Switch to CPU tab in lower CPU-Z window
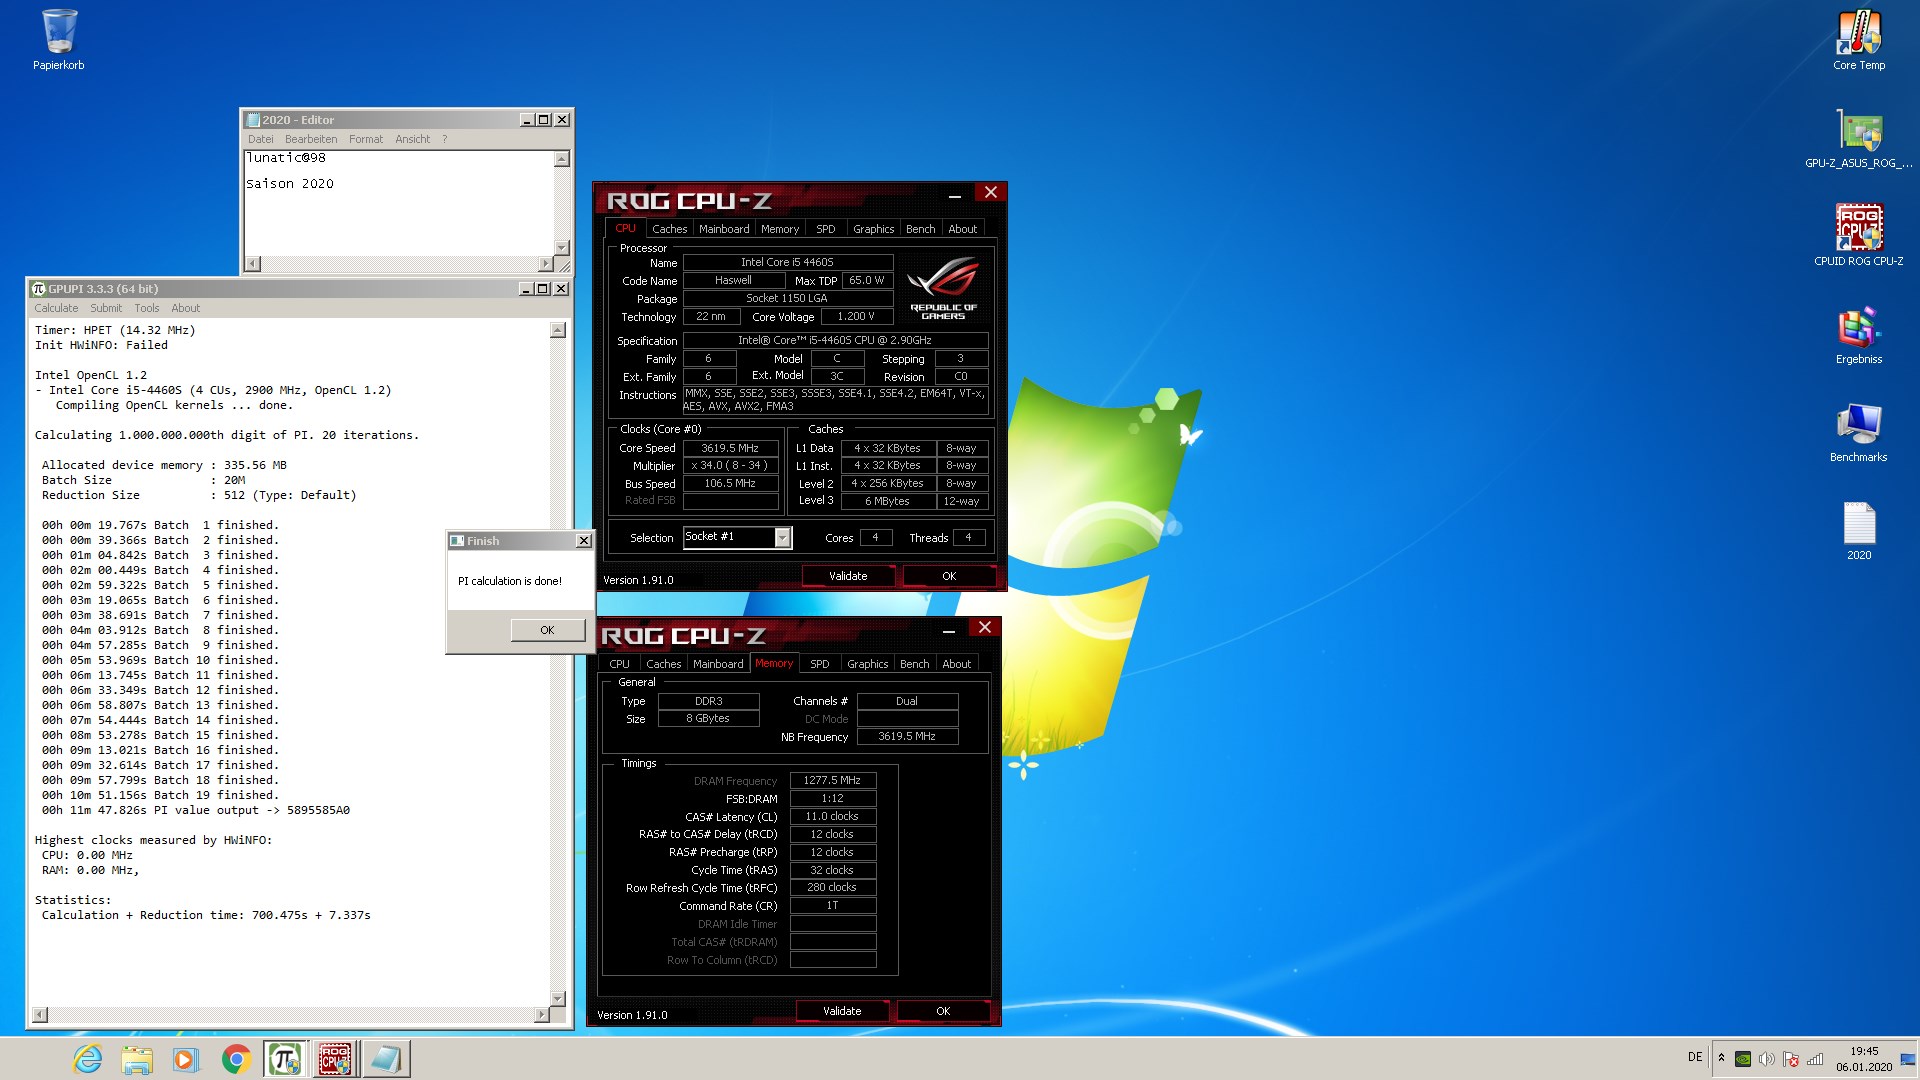Screen dimensions: 1920x1080 click(x=620, y=664)
